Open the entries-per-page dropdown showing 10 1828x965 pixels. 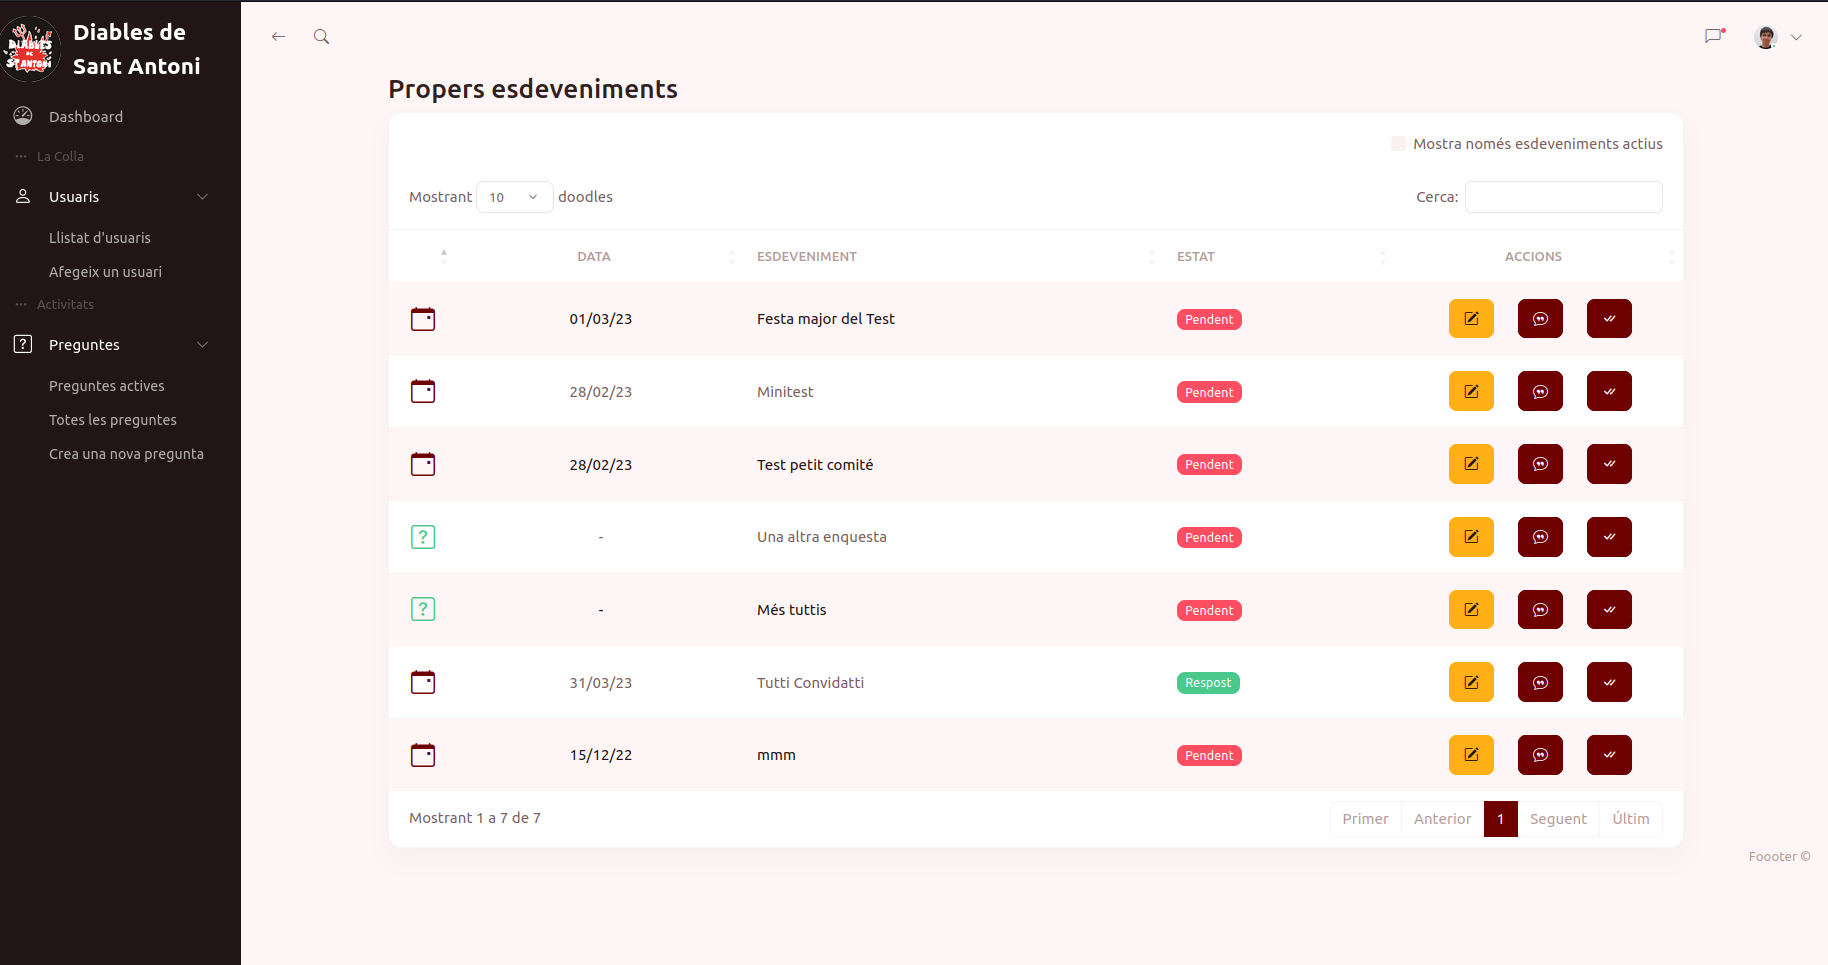point(514,197)
